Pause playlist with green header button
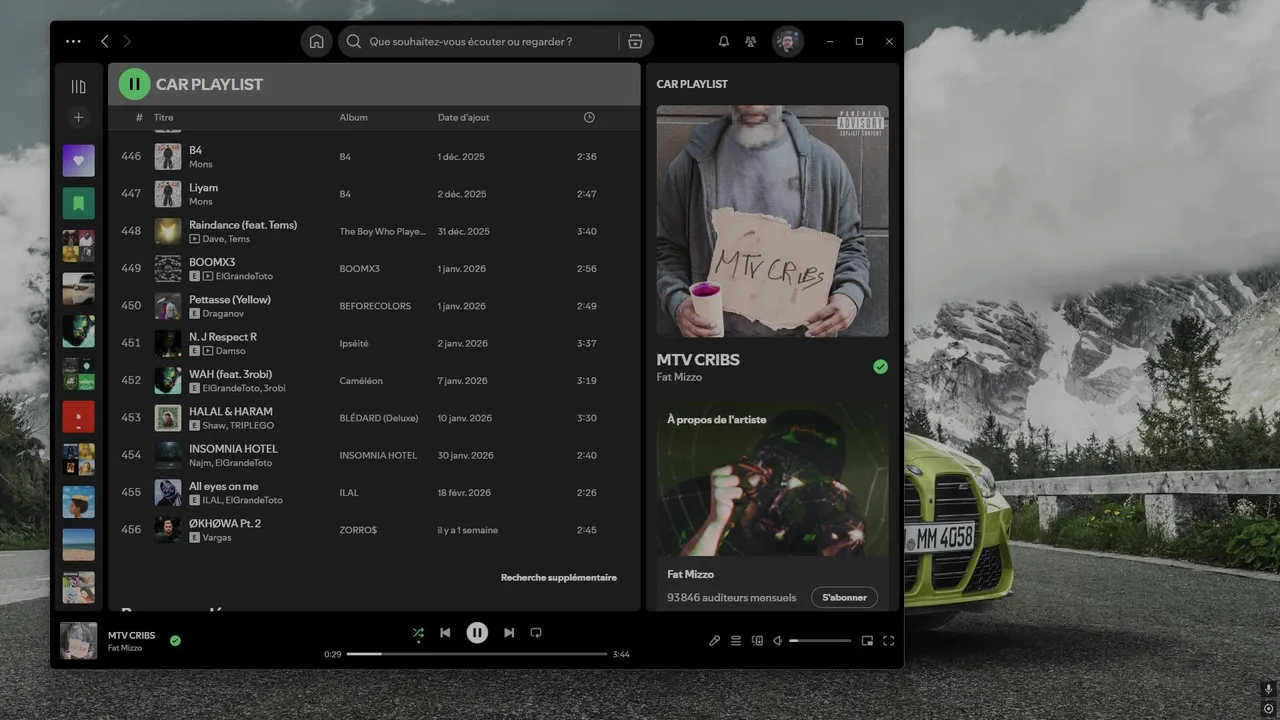The width and height of the screenshot is (1280, 720). point(134,84)
